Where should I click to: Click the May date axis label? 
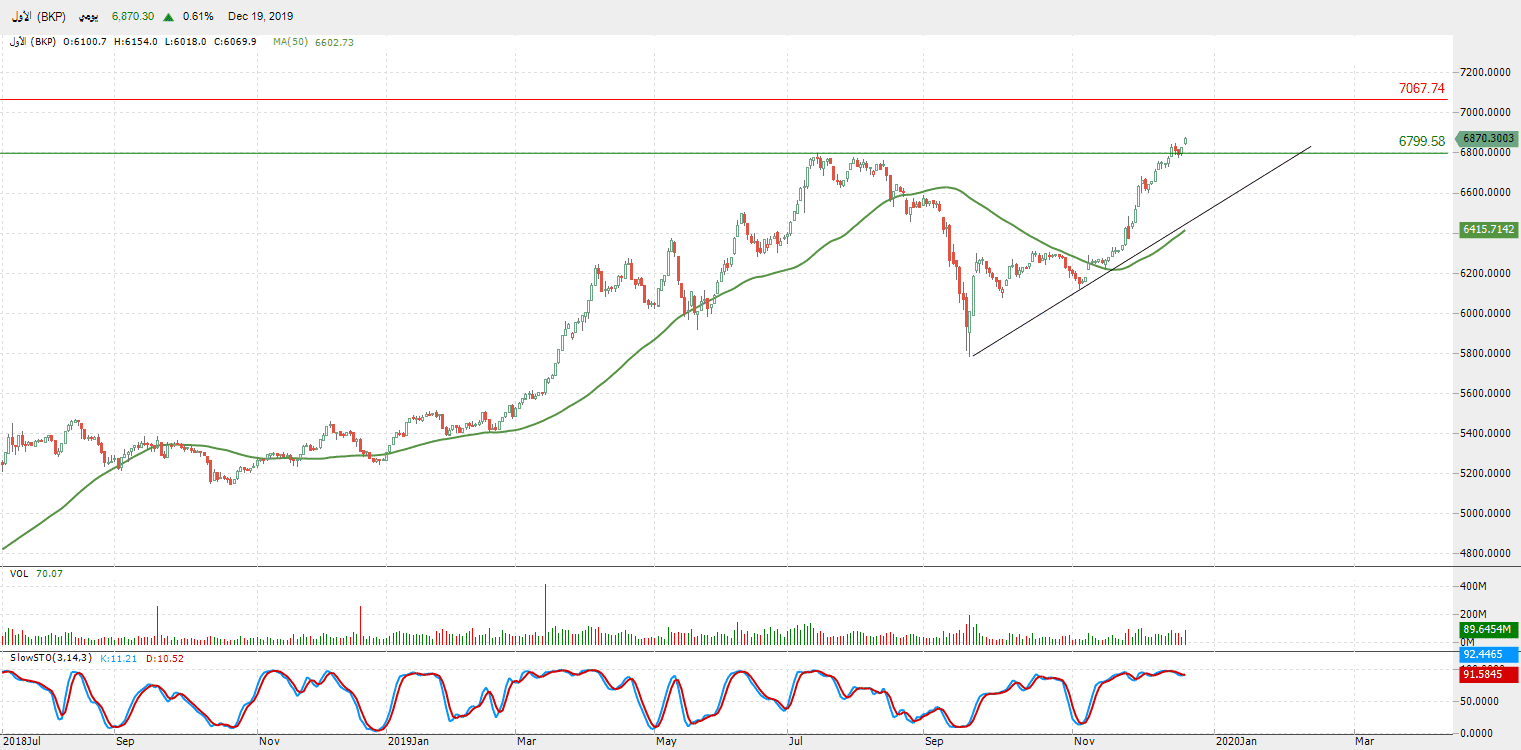pyautogui.click(x=666, y=742)
